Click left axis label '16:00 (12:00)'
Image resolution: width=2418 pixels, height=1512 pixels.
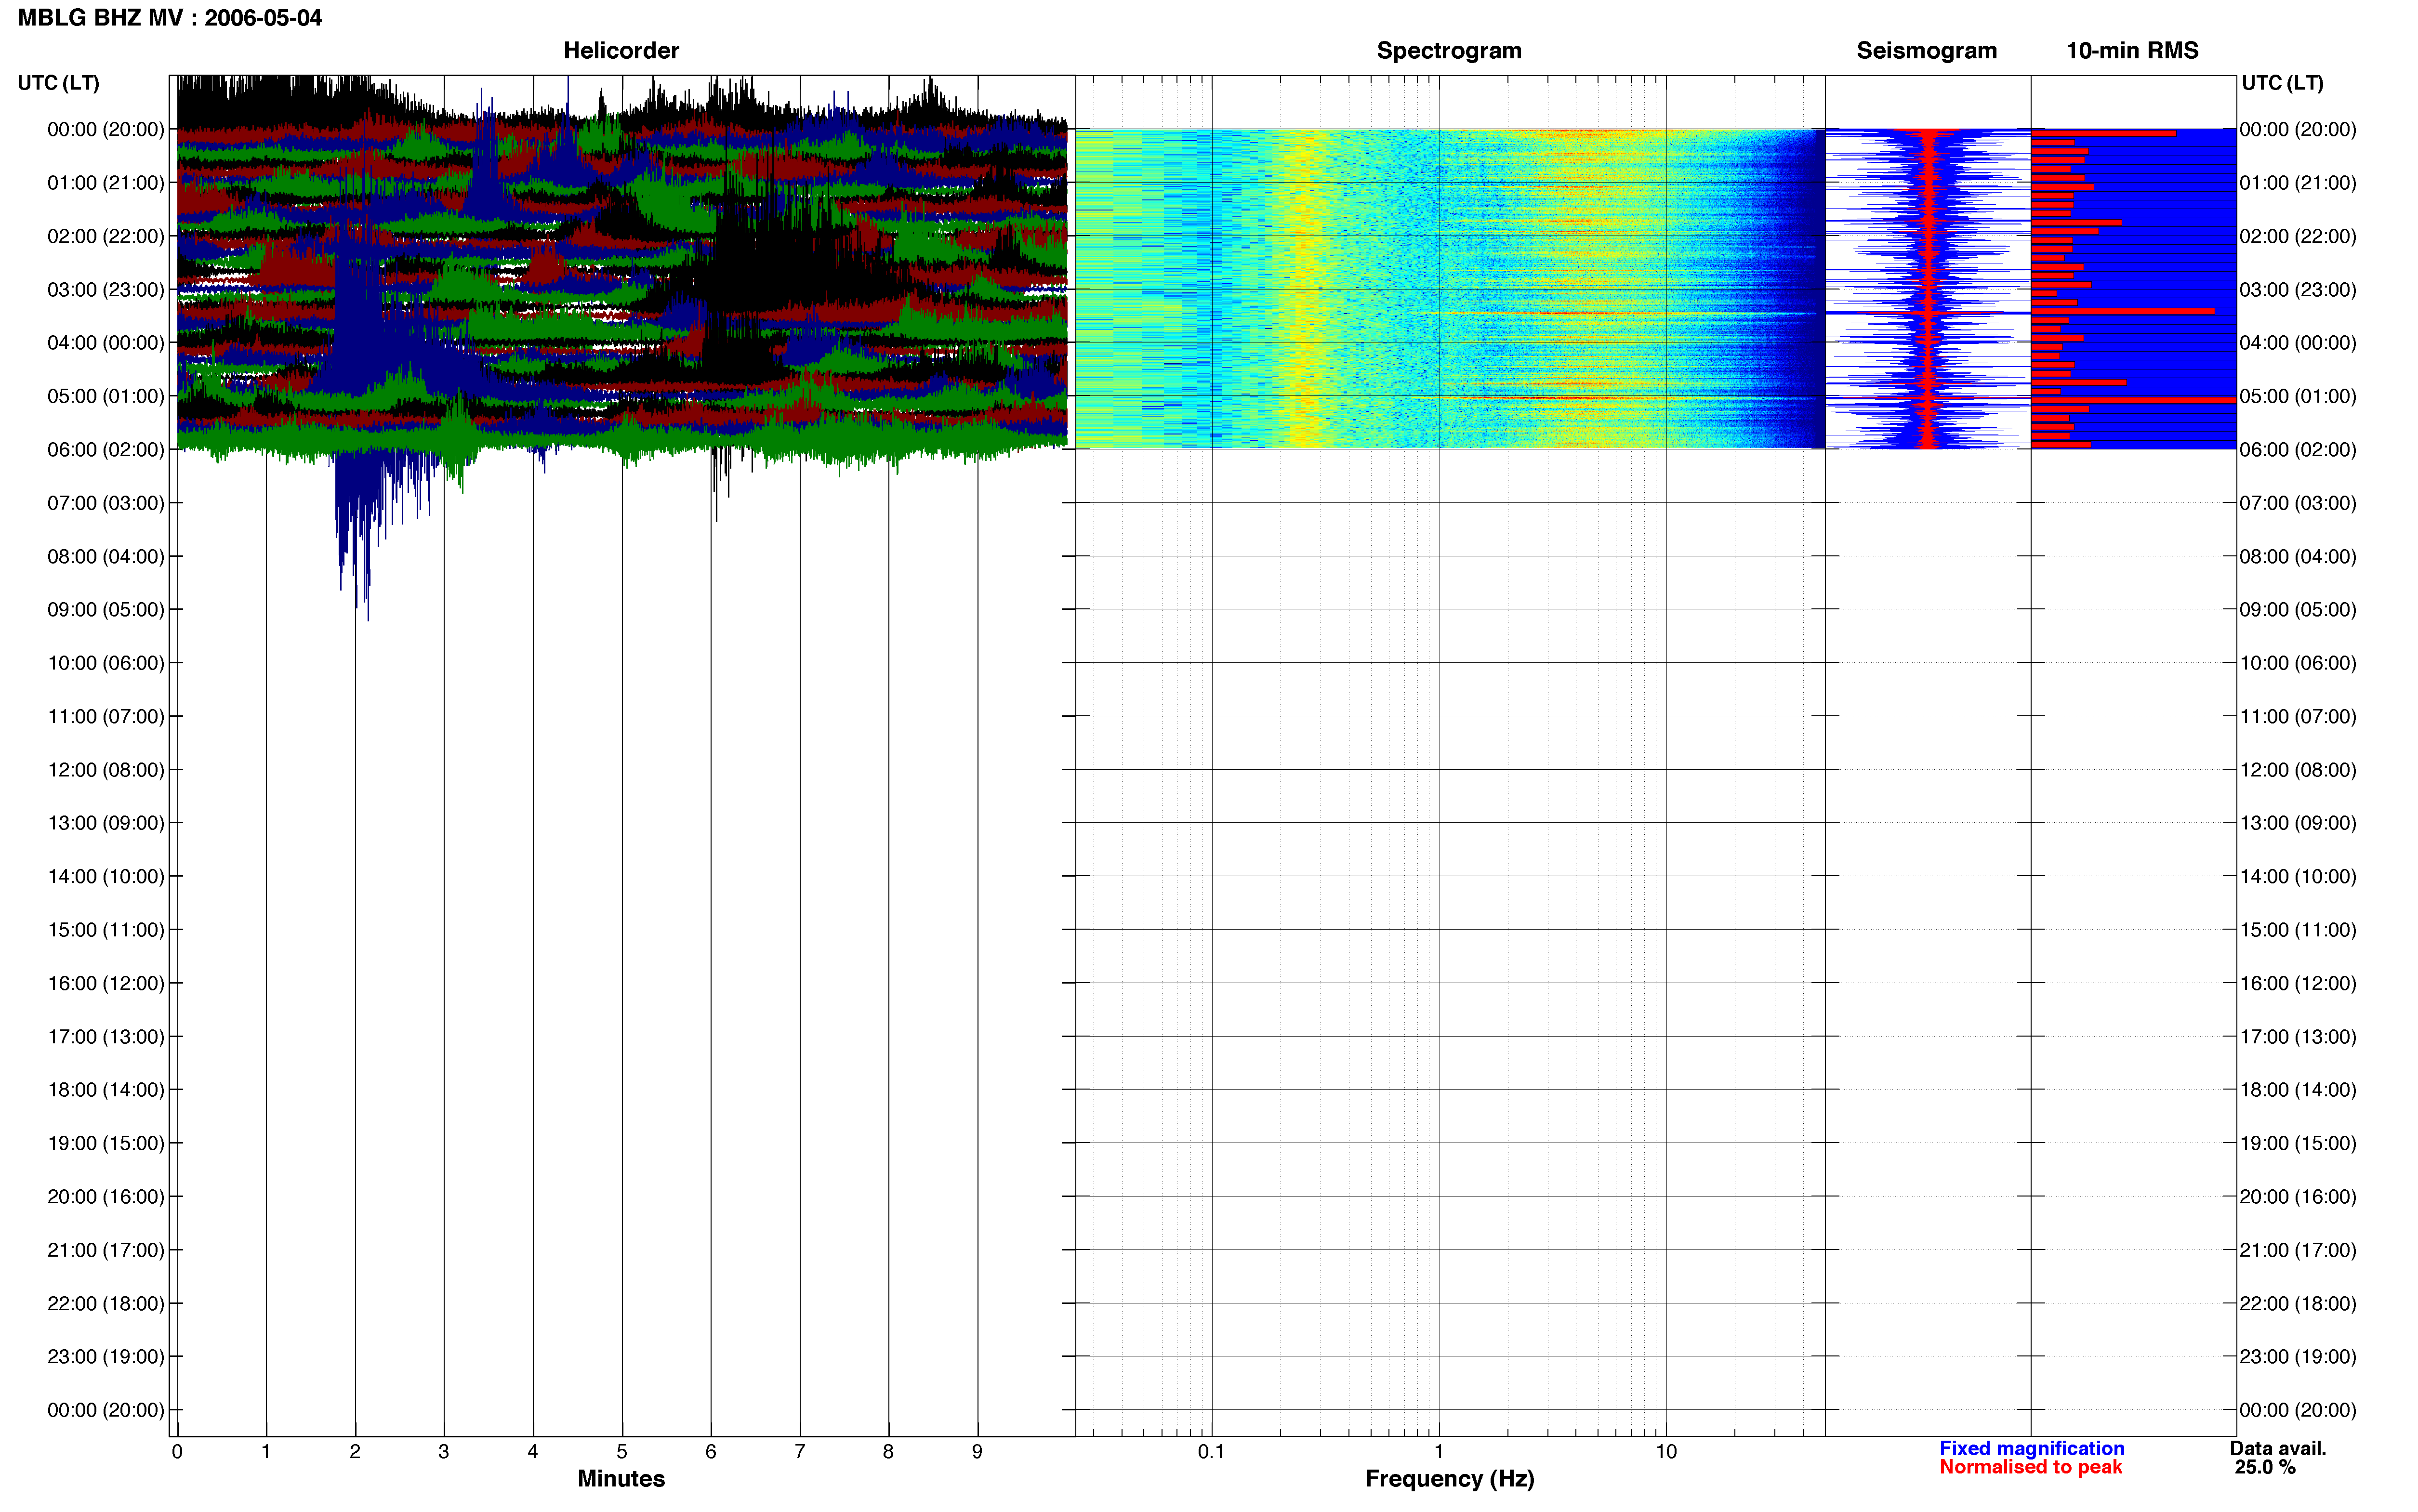coord(106,983)
